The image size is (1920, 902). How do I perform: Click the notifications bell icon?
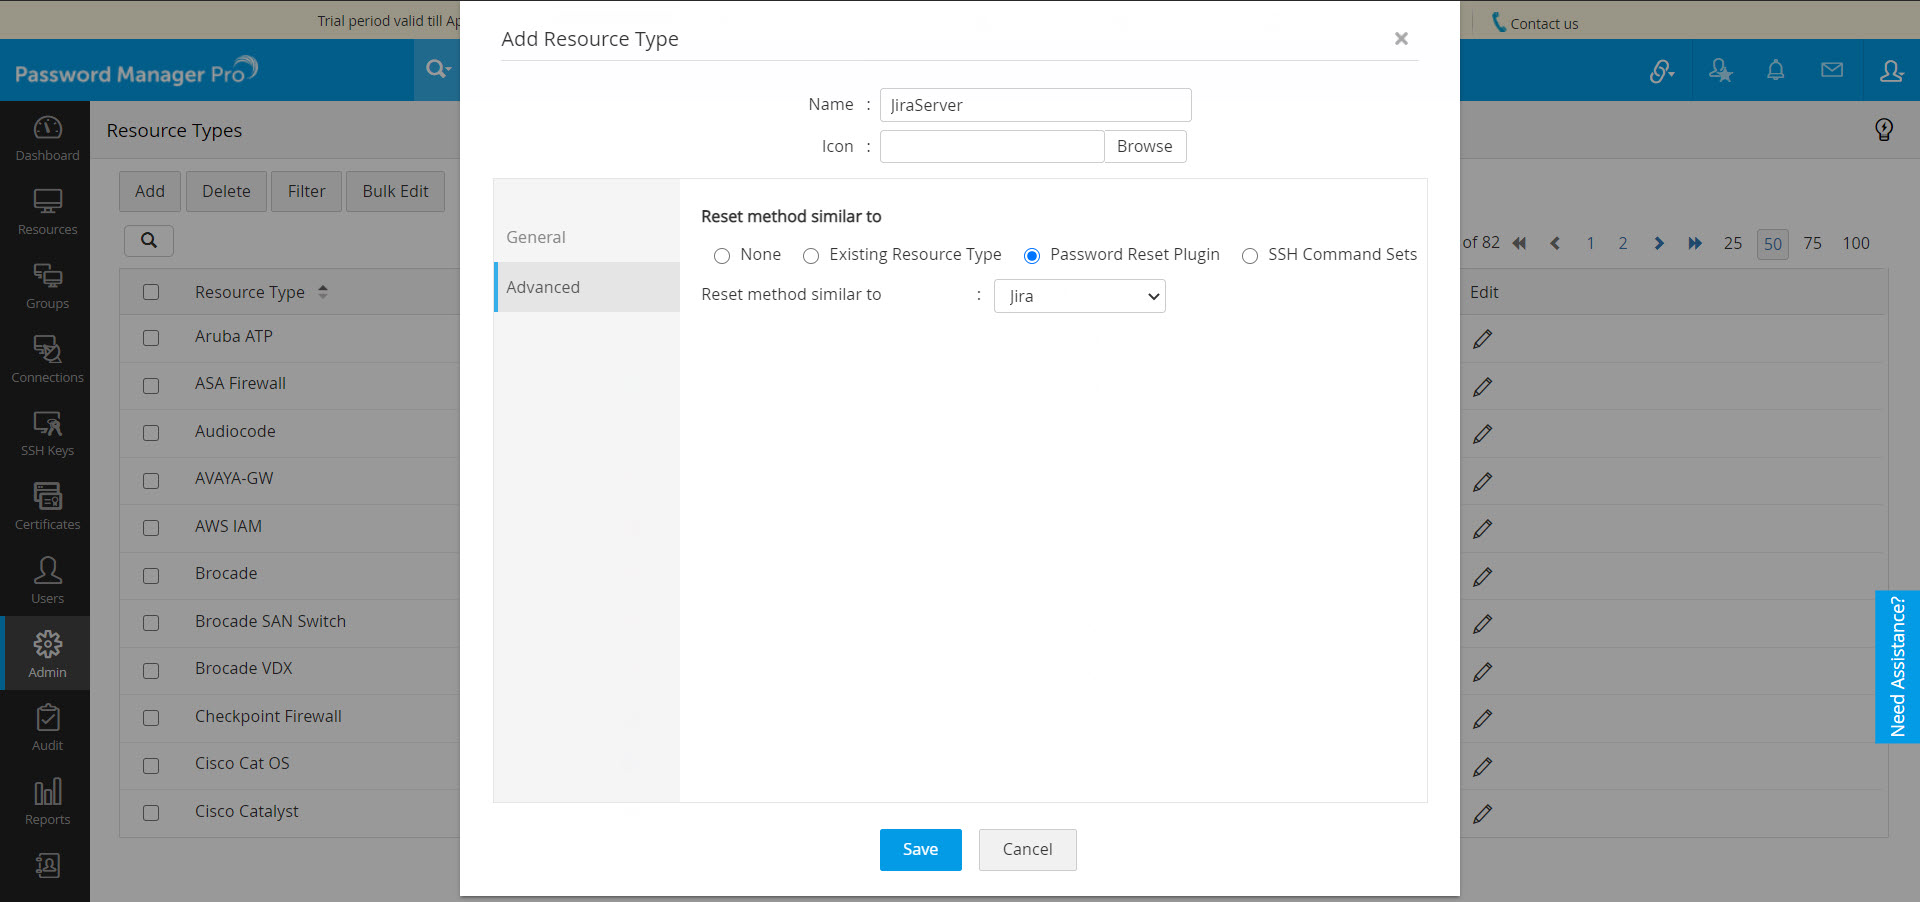tap(1775, 70)
